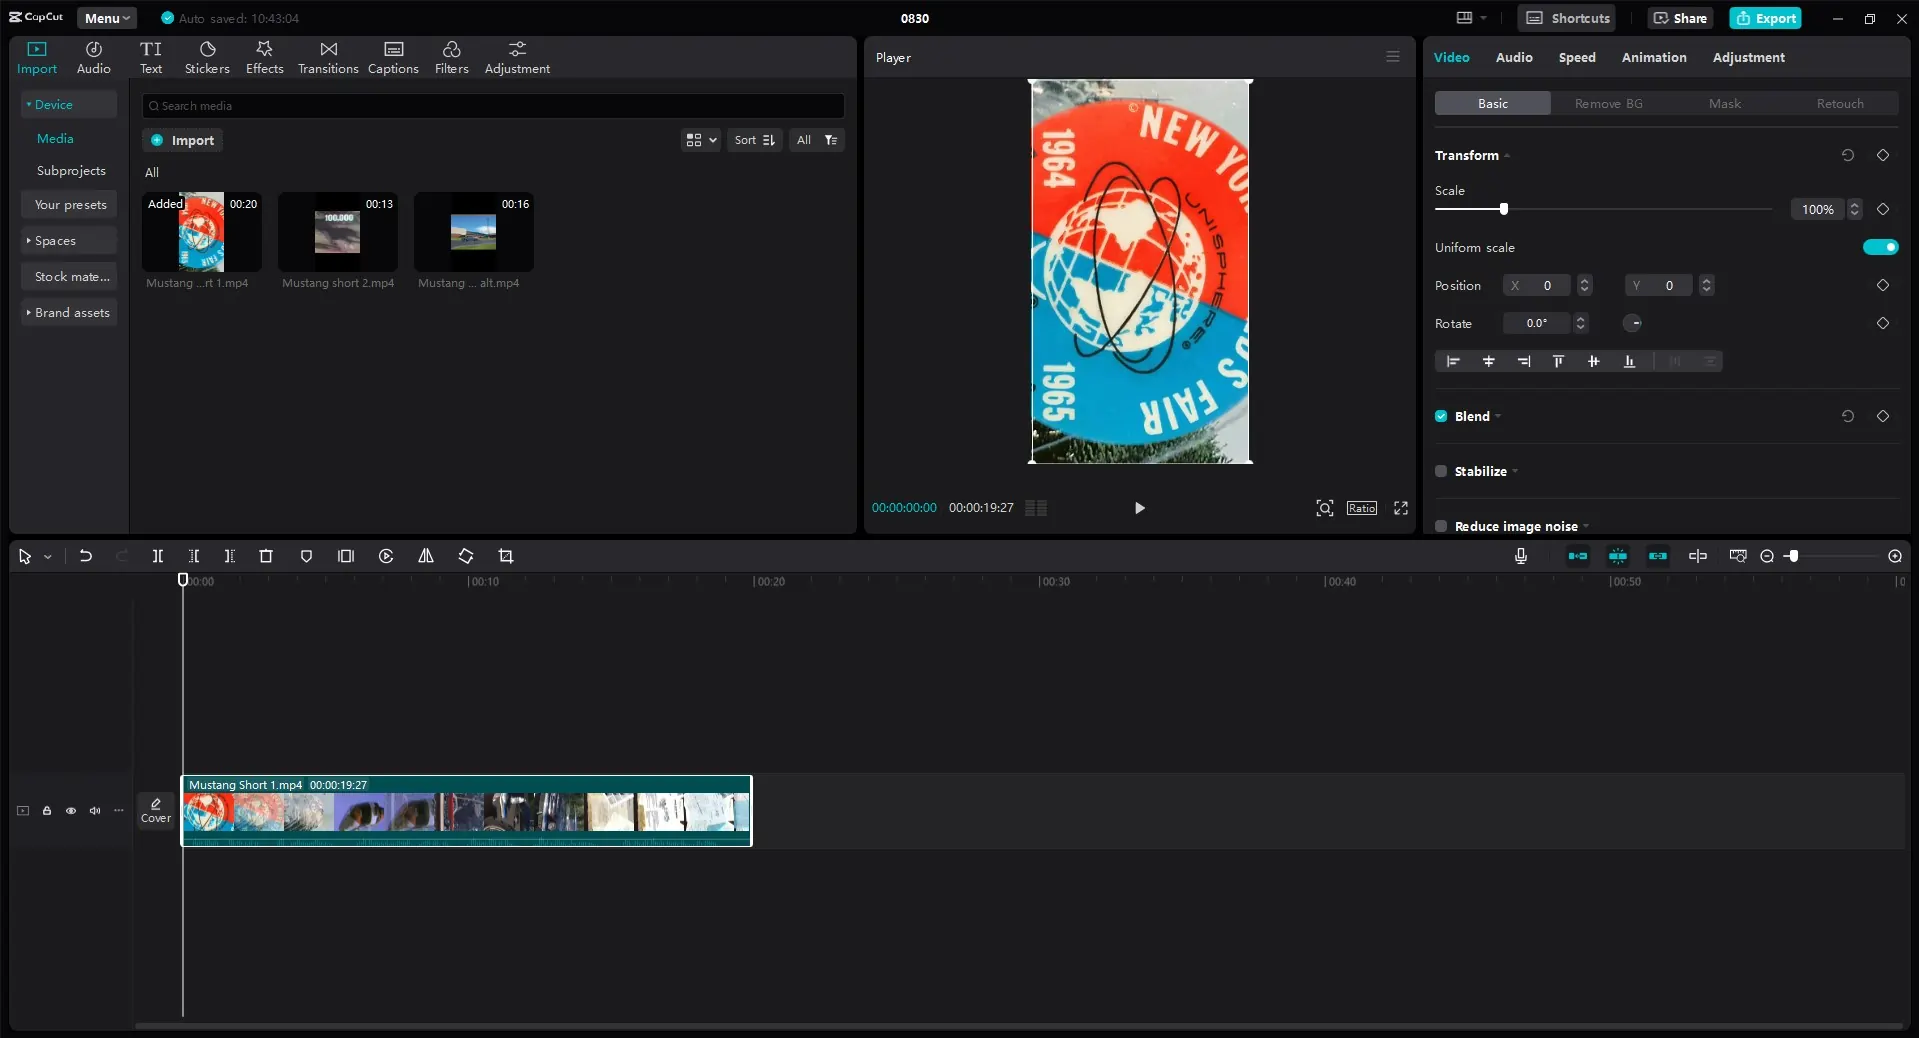Open the Player panel hamburger menu
This screenshot has width=1919, height=1038.
[1393, 56]
